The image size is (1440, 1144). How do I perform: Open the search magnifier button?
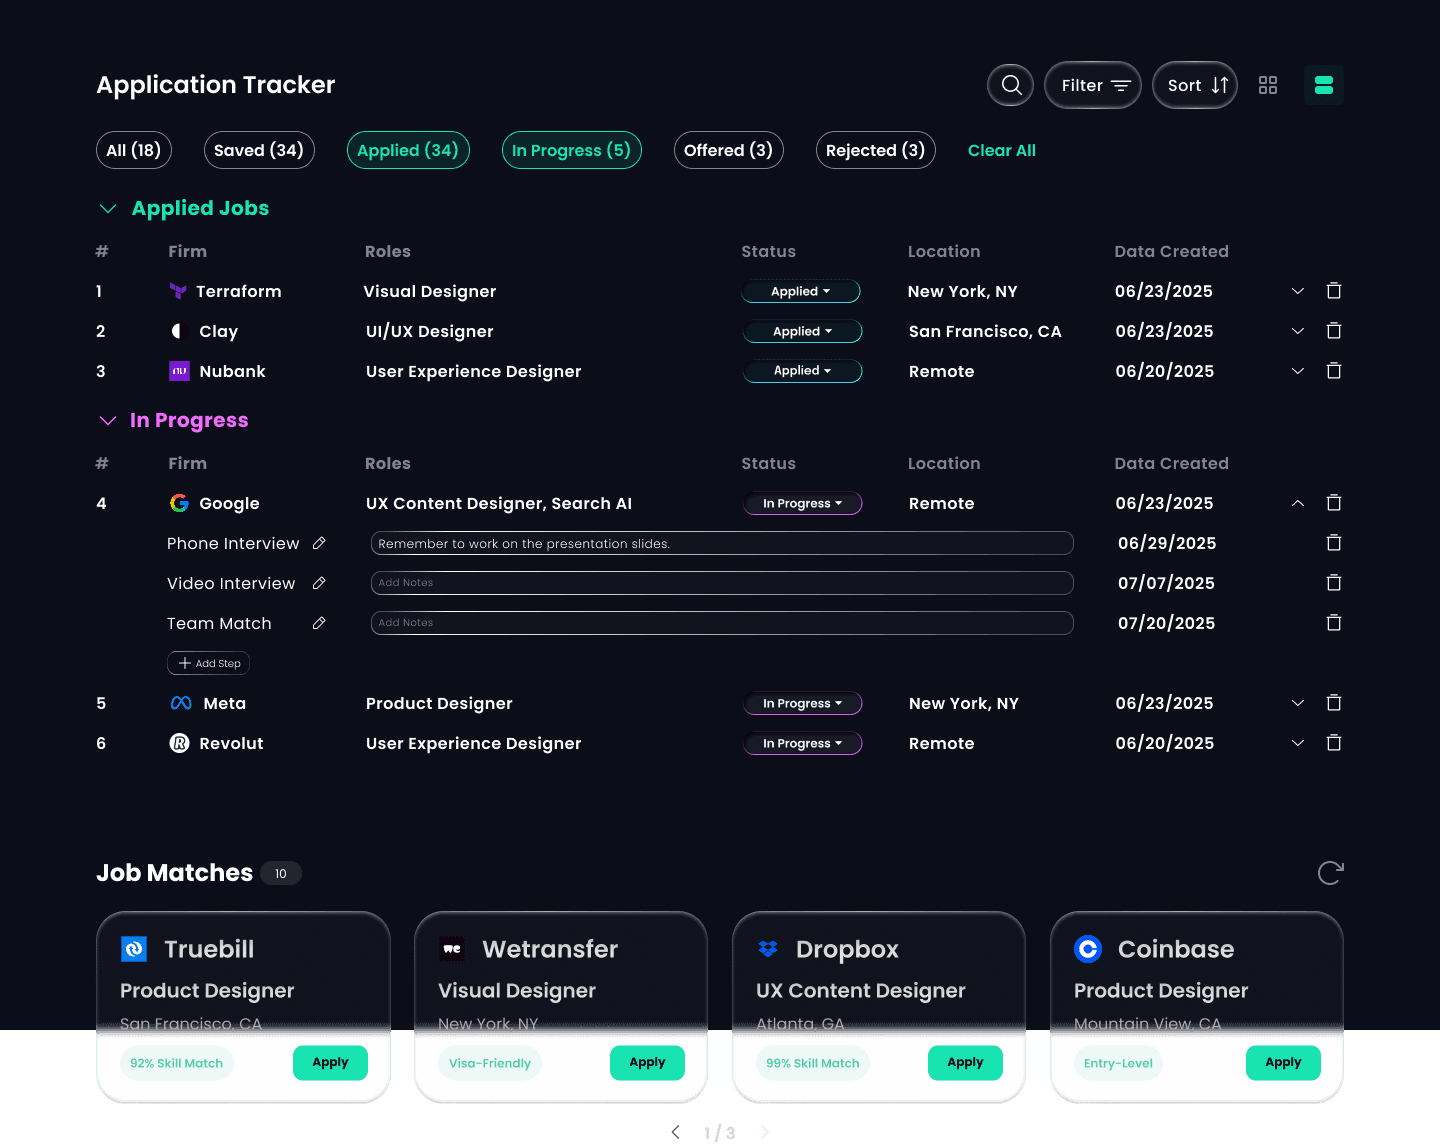pyautogui.click(x=1010, y=85)
